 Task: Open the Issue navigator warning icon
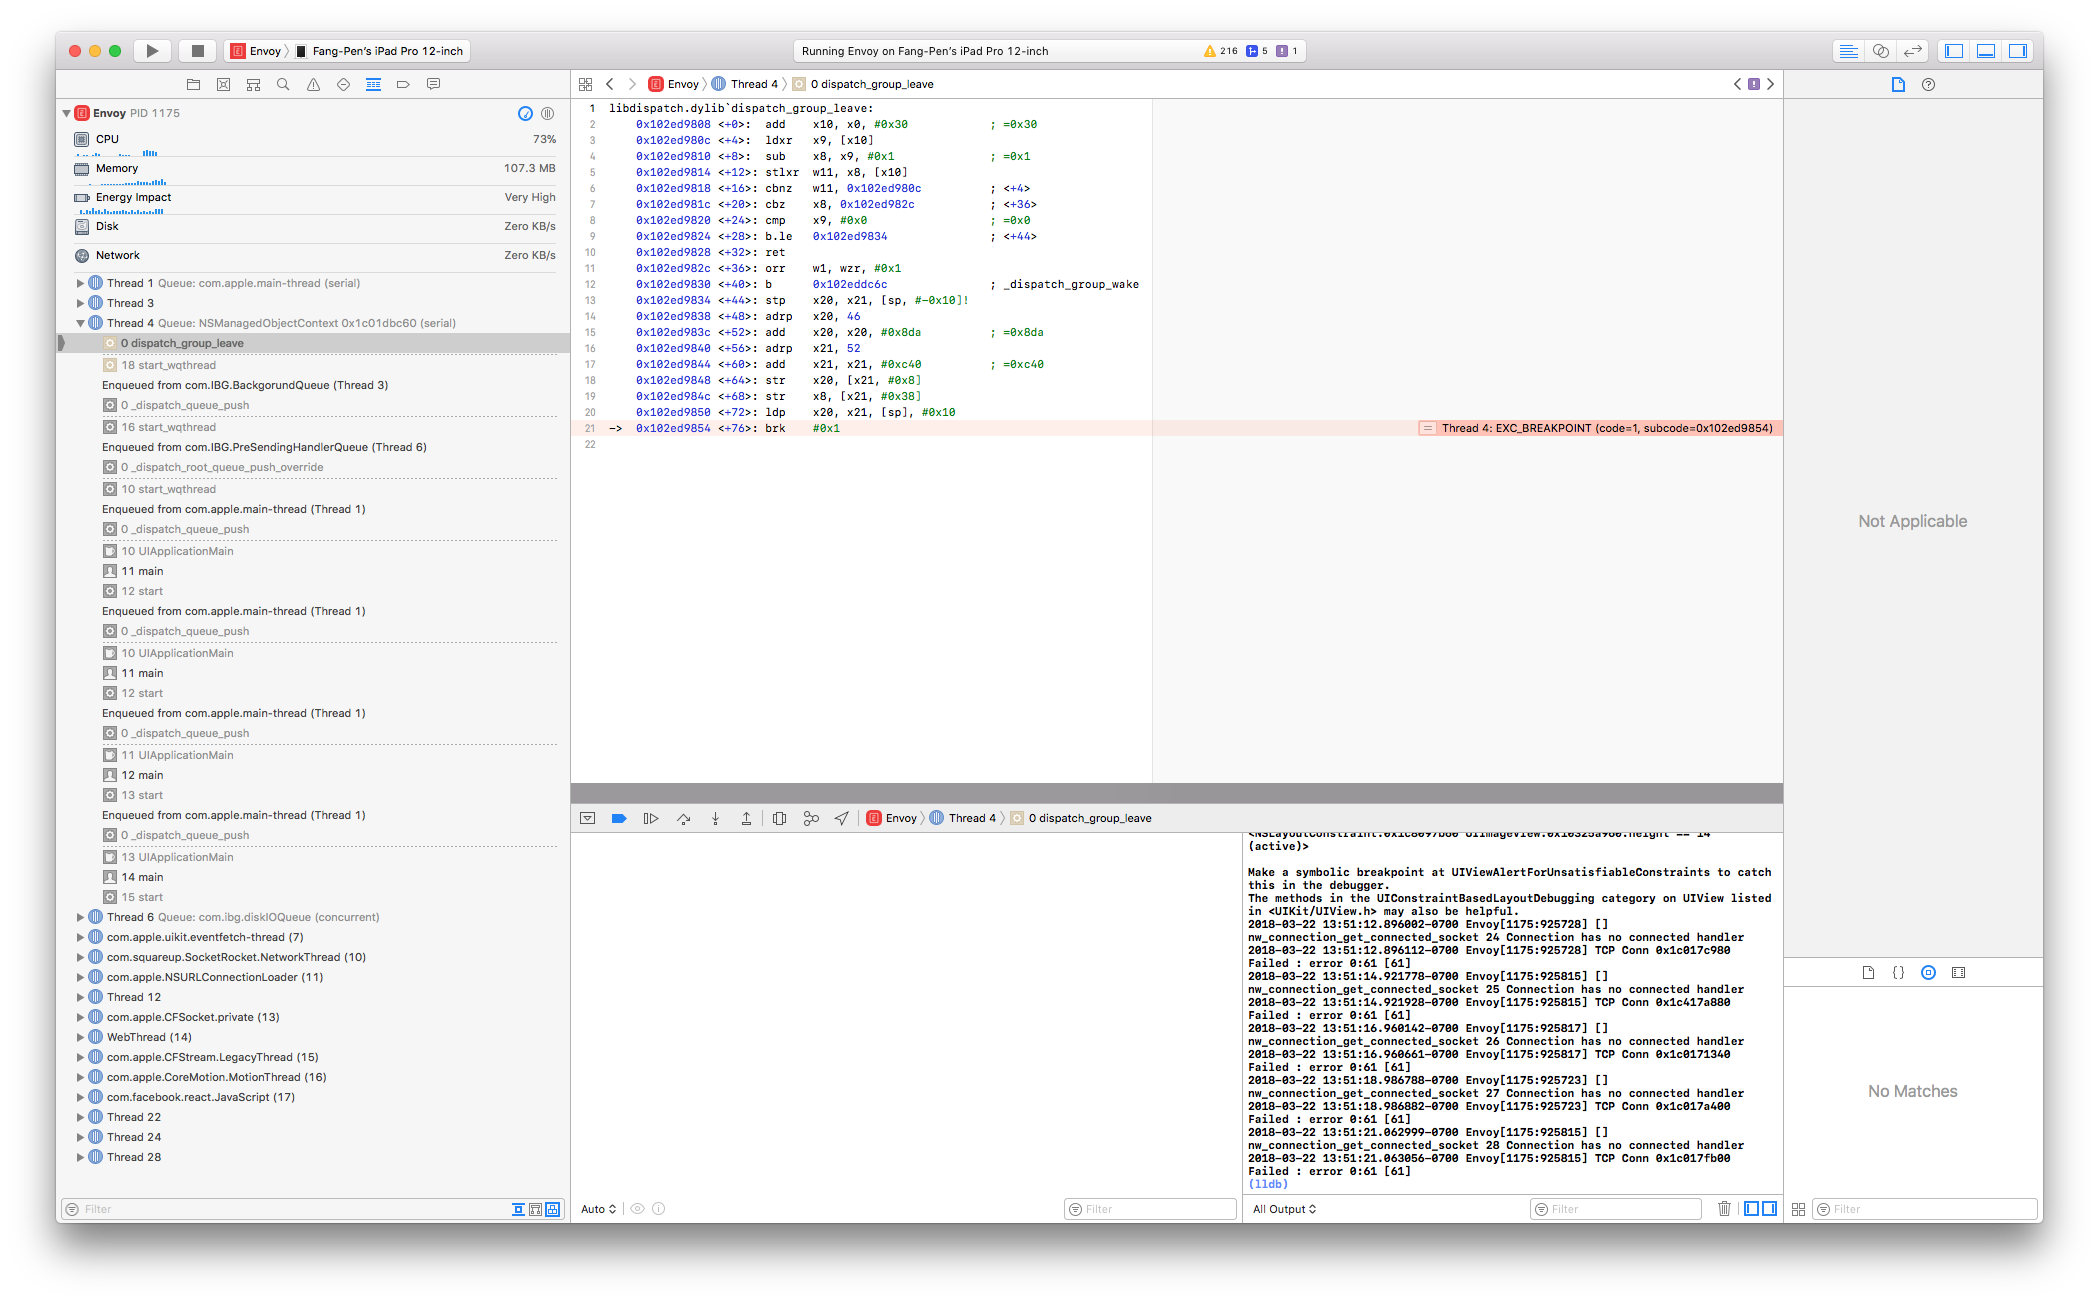click(x=313, y=84)
